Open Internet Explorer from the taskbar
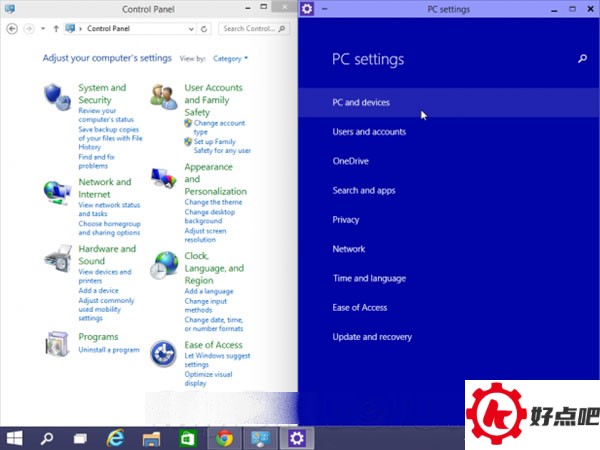This screenshot has width=600, height=450. pyautogui.click(x=117, y=438)
